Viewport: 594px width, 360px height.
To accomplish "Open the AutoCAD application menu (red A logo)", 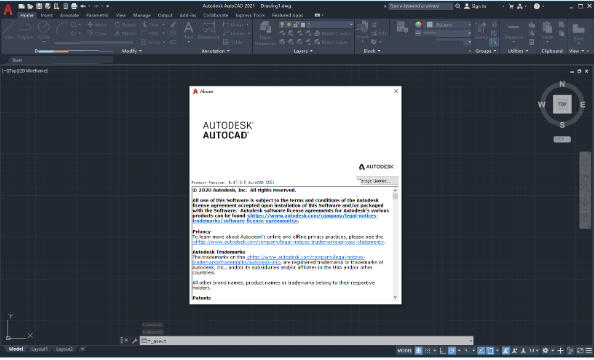I will [8, 9].
